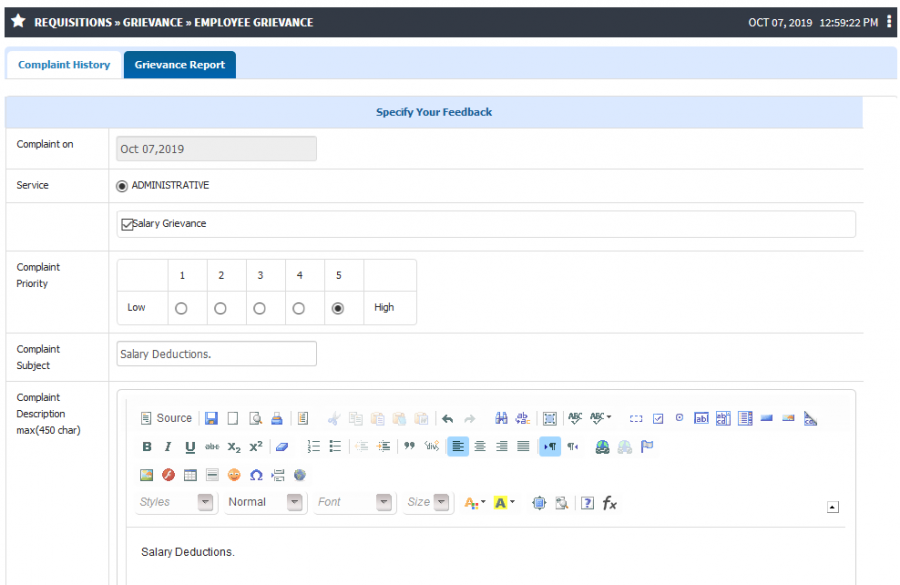Open the Normal paragraph format dropdown
900x585 pixels.
point(264,502)
